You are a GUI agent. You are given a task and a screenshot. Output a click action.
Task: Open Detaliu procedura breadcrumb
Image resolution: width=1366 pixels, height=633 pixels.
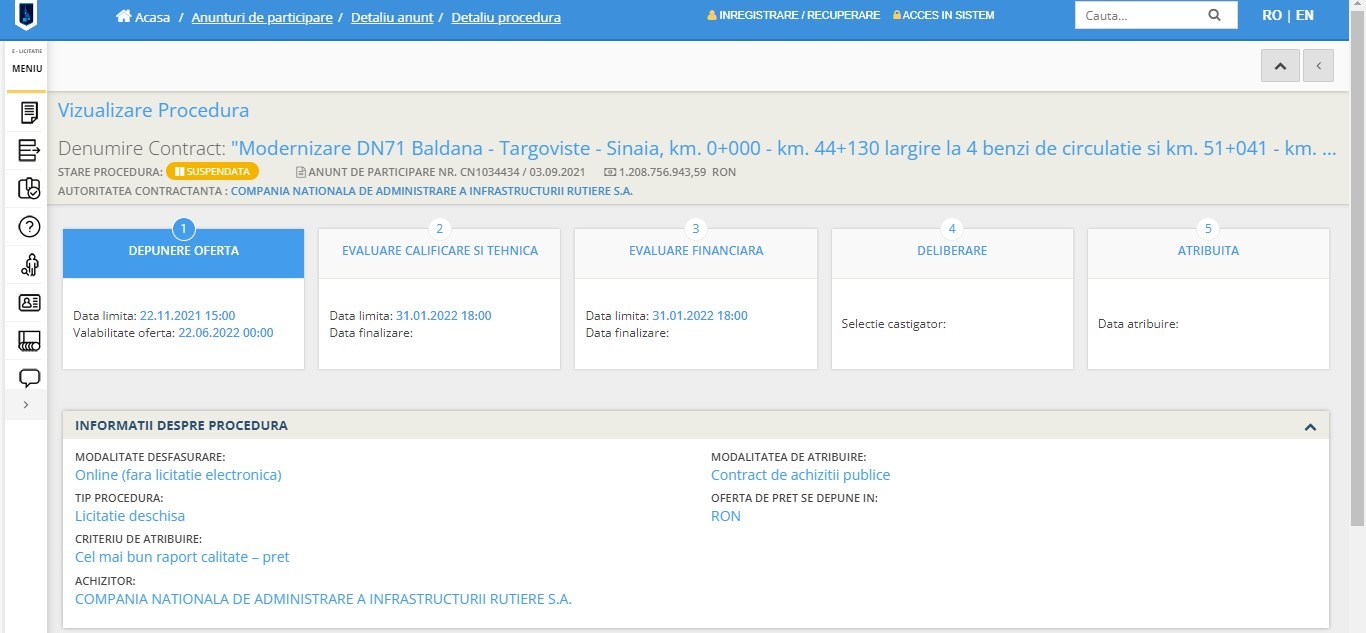[506, 17]
